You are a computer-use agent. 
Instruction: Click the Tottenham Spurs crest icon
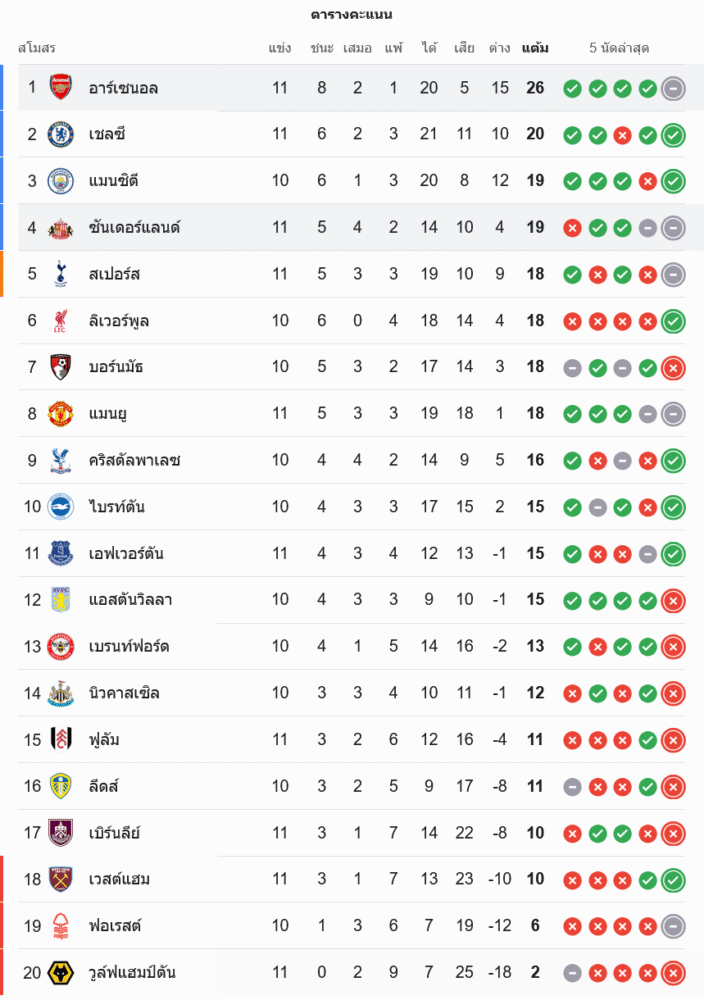(x=61, y=274)
